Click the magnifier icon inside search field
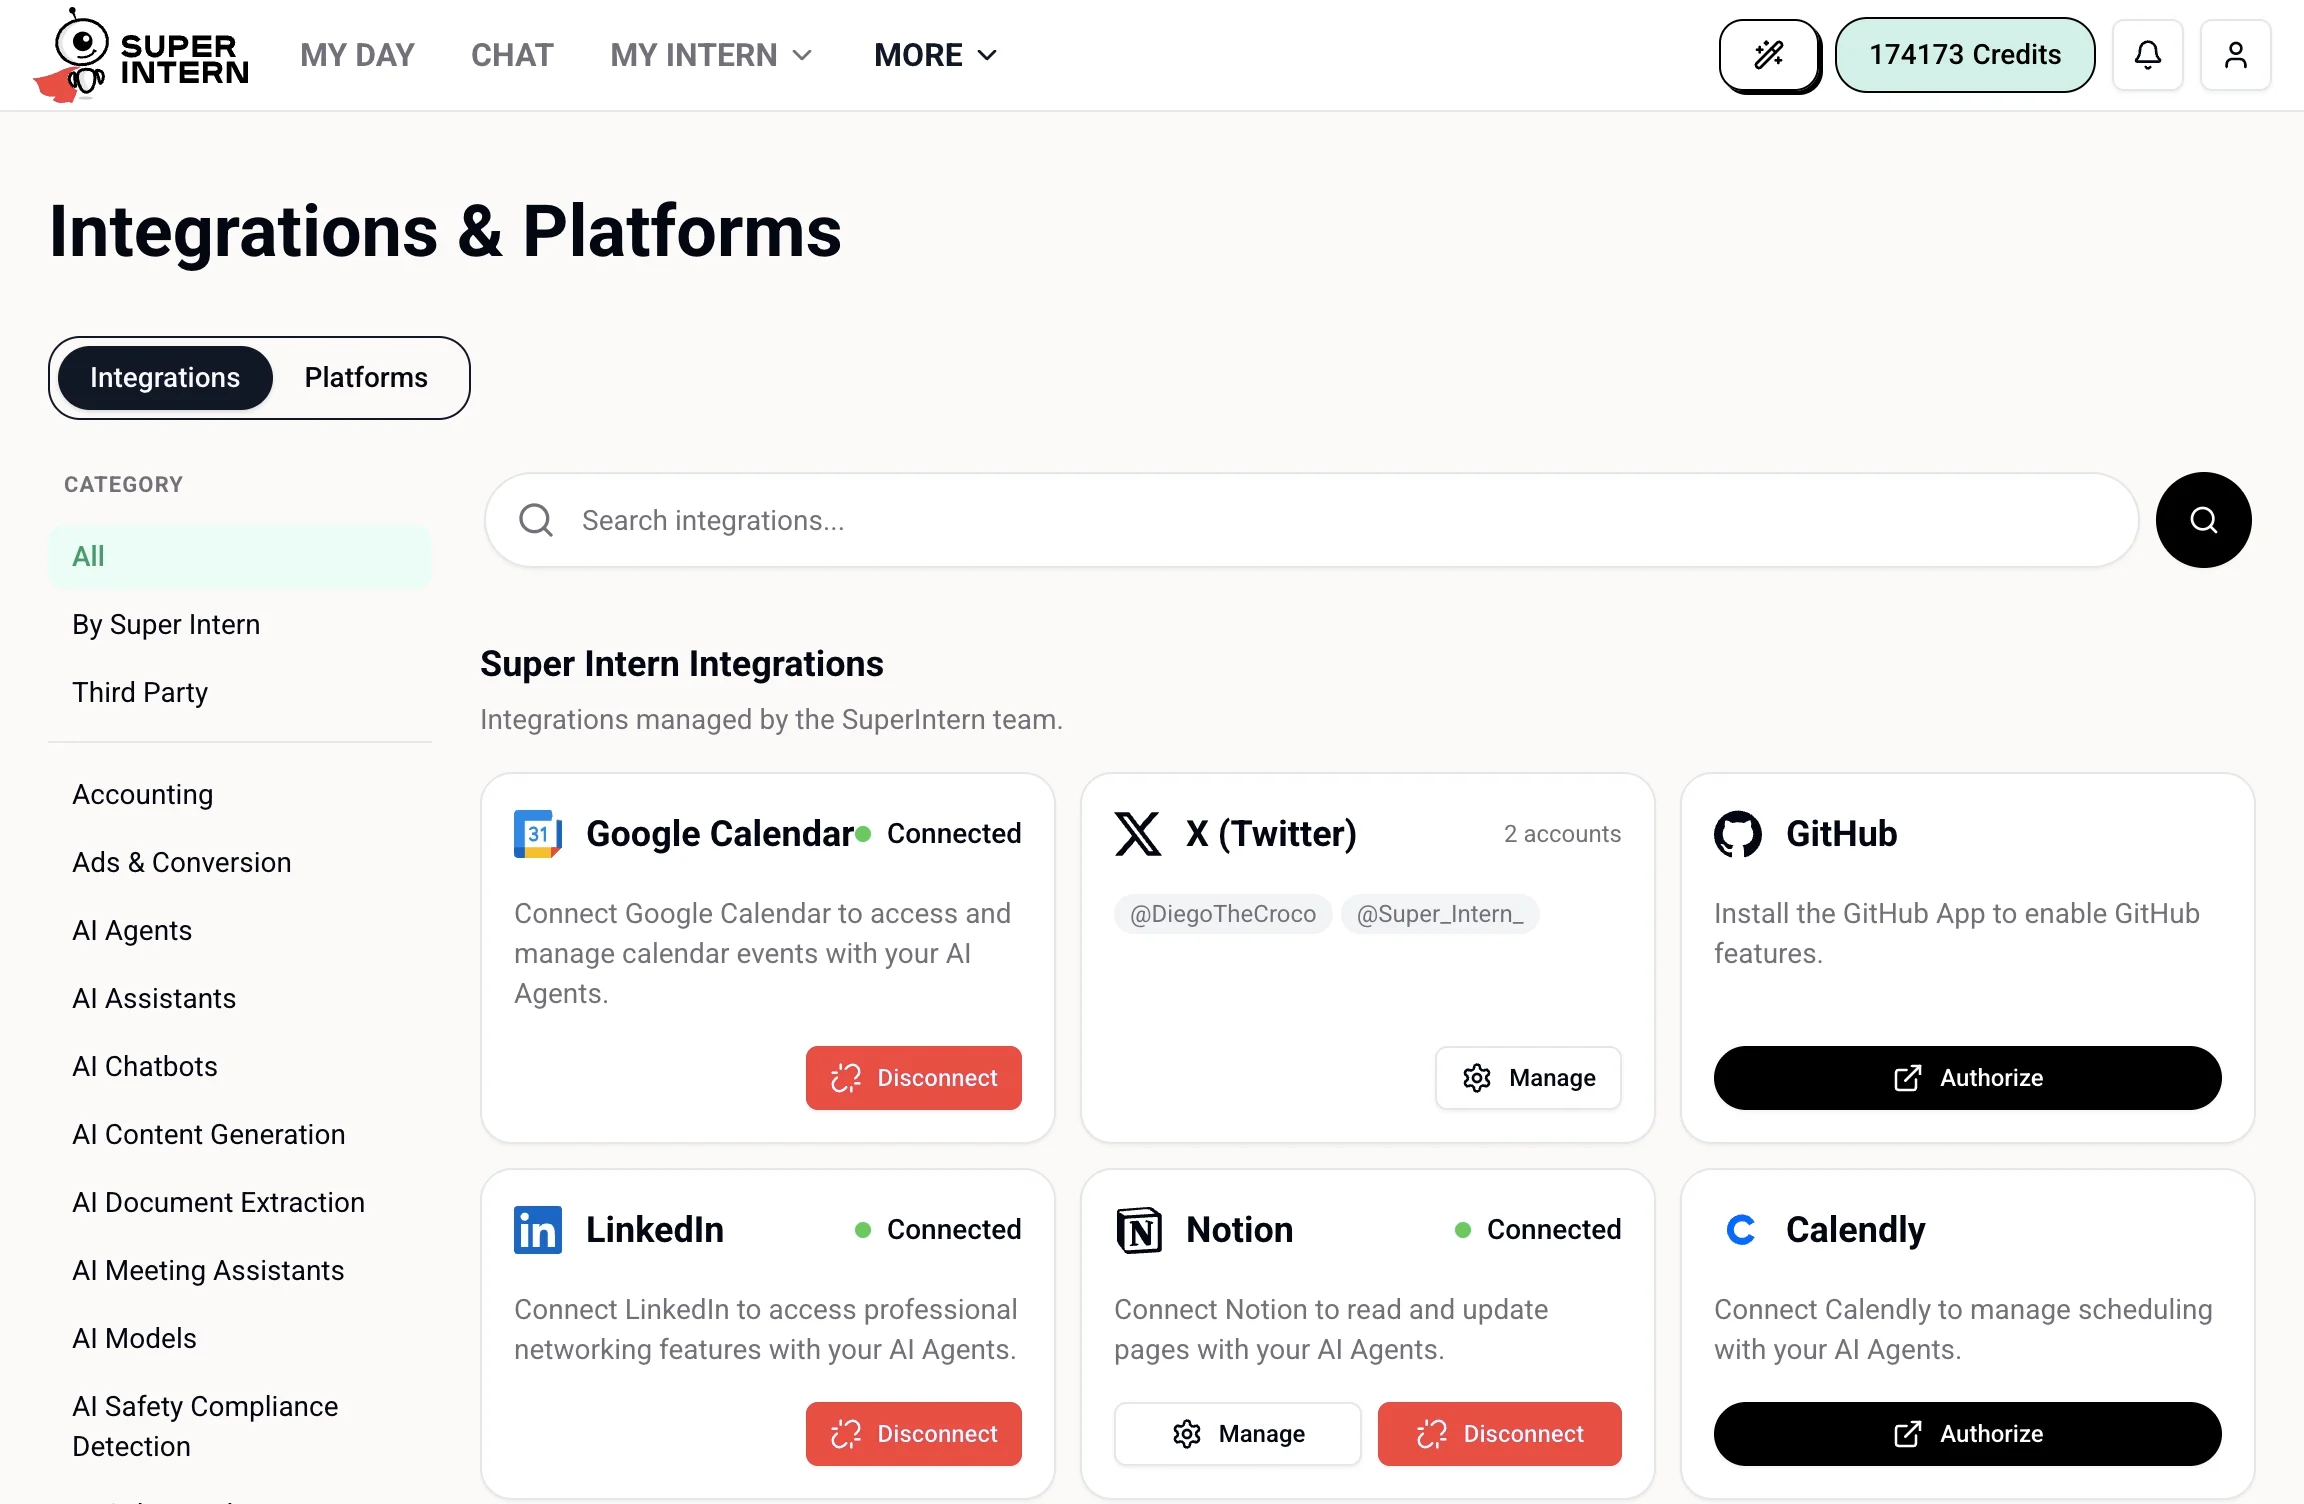Viewport: 2304px width, 1504px height. [536, 520]
